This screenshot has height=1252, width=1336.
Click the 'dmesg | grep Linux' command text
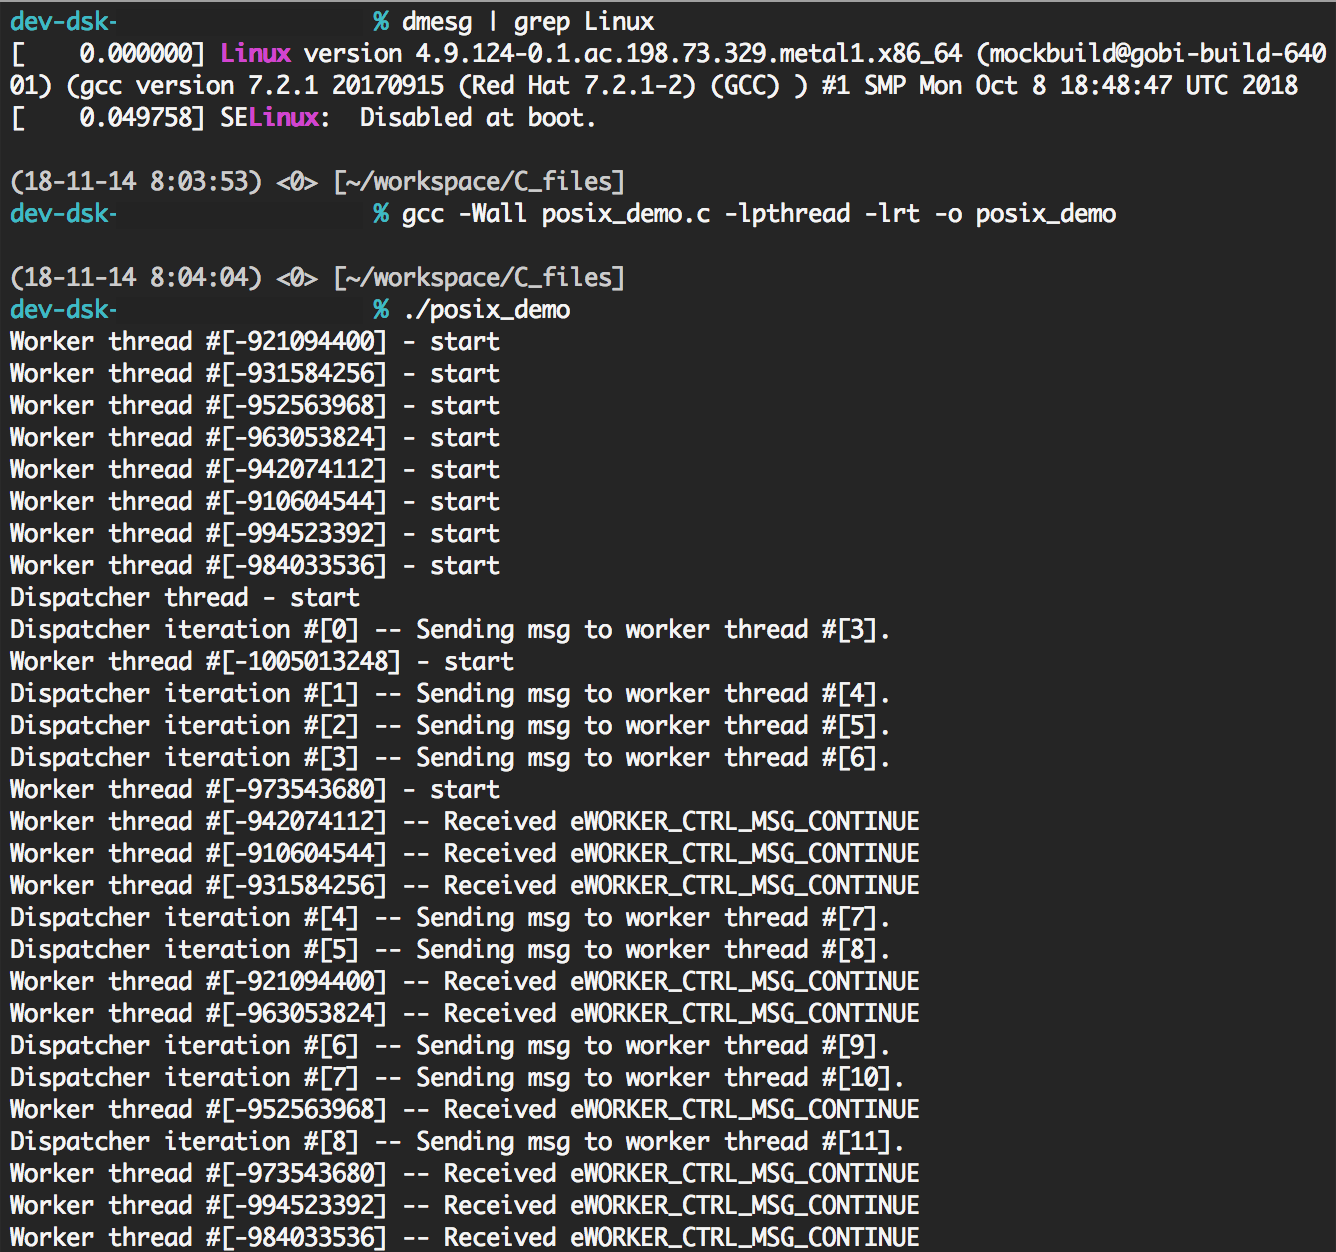(x=527, y=21)
